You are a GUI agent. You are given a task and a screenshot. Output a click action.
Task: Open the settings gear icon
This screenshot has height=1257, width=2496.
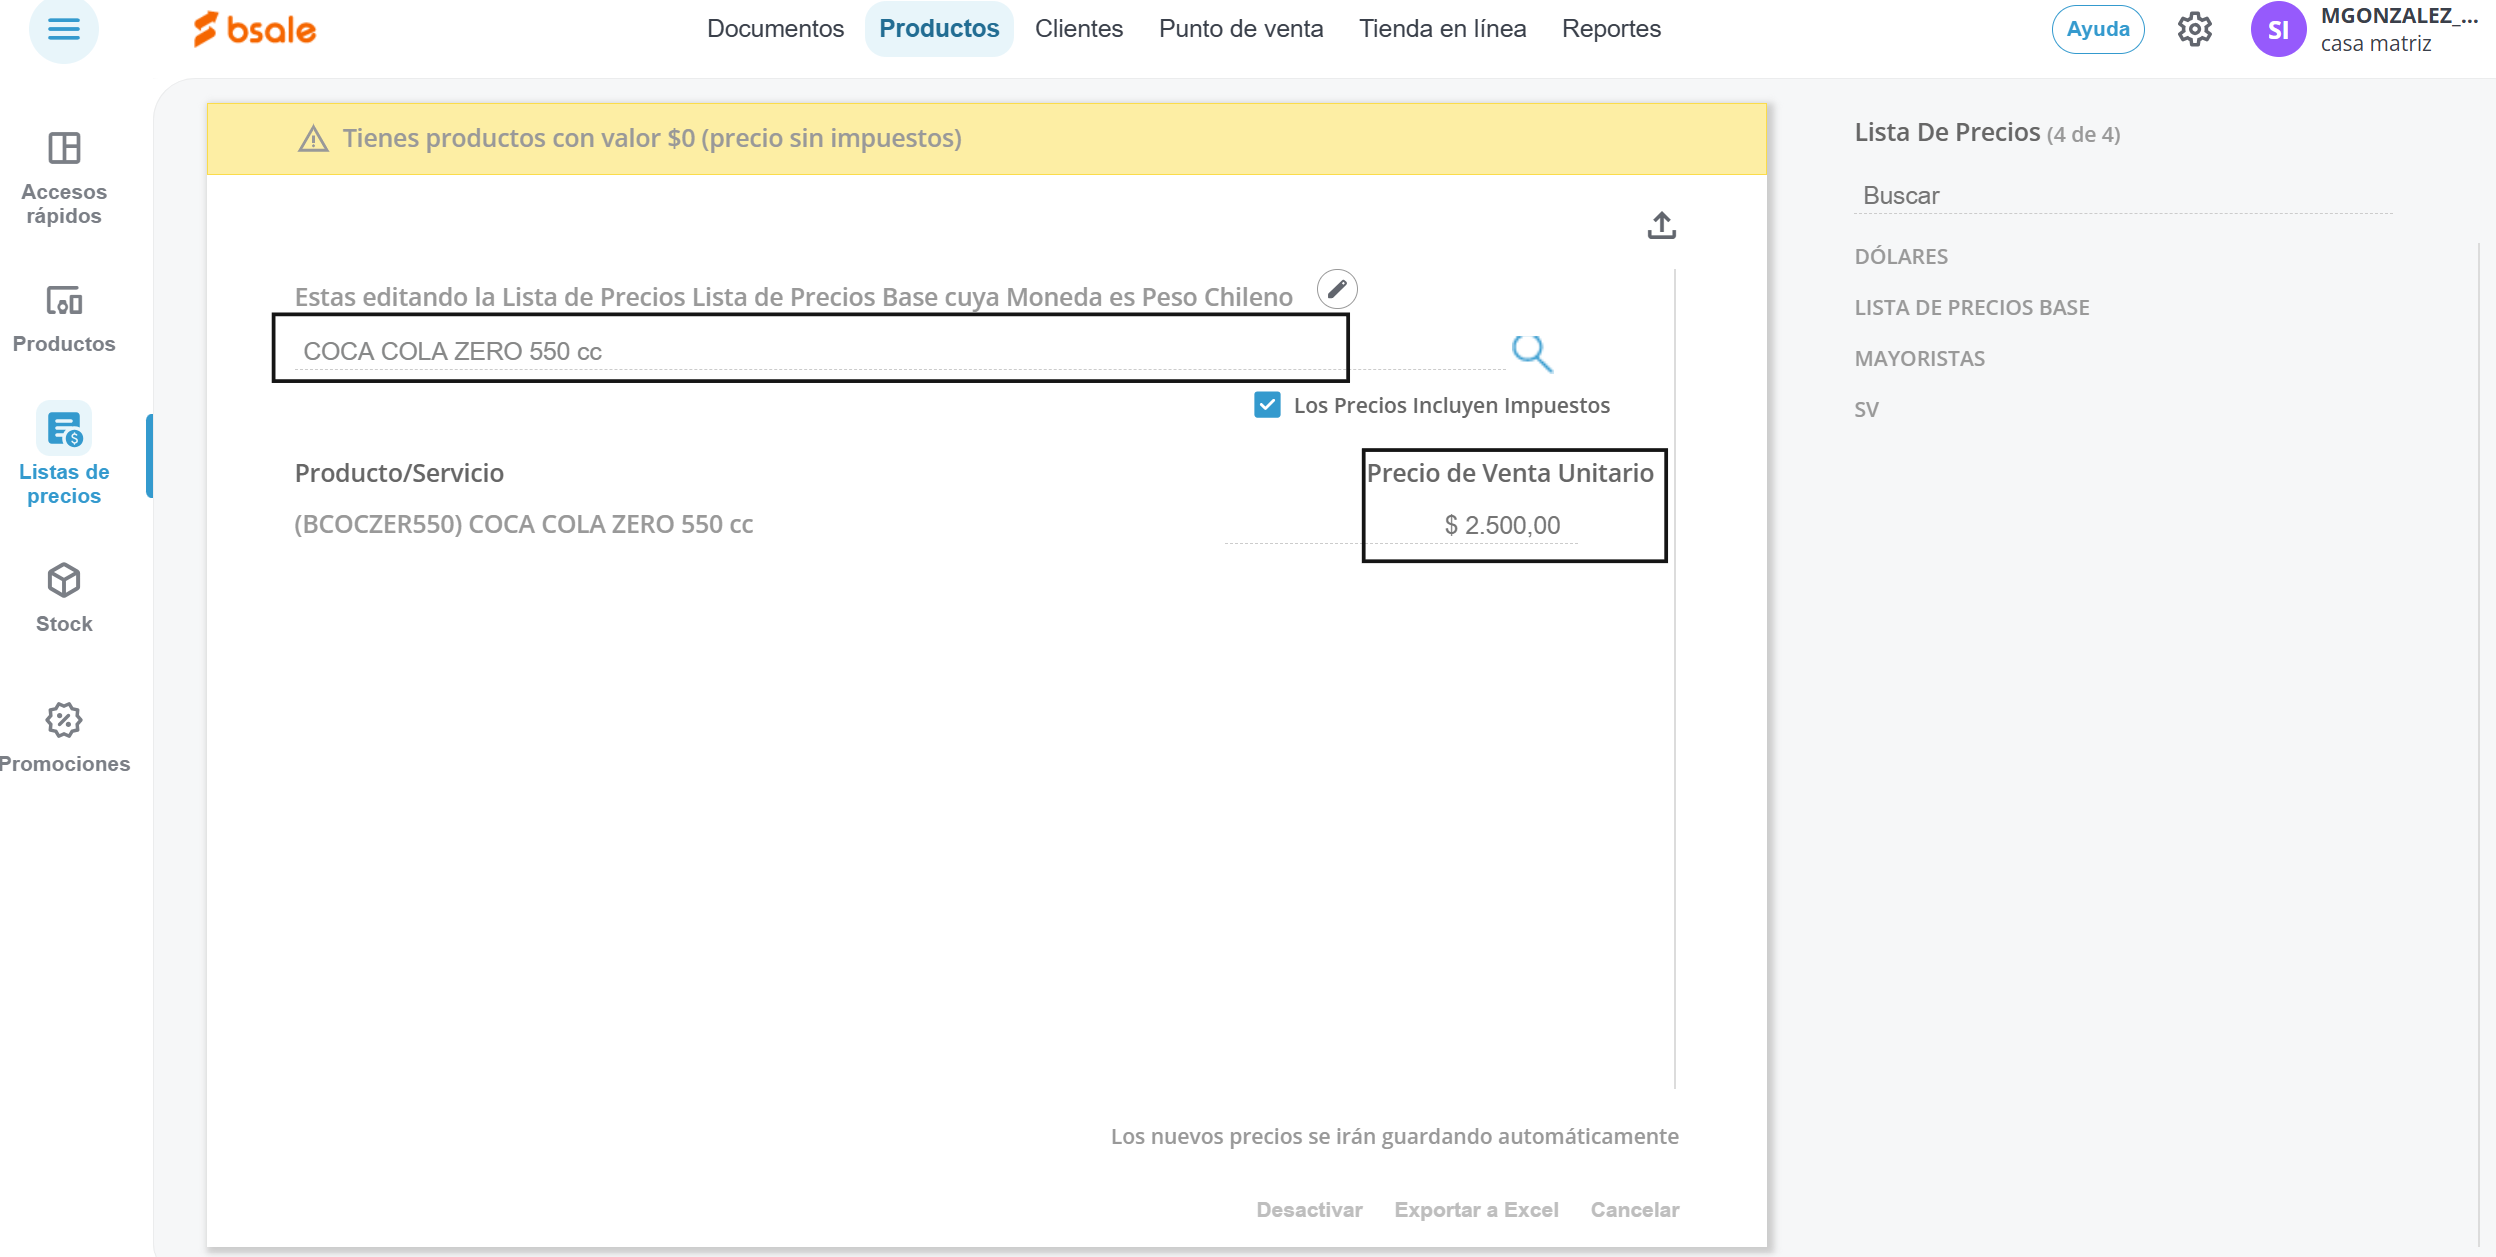click(x=2194, y=29)
